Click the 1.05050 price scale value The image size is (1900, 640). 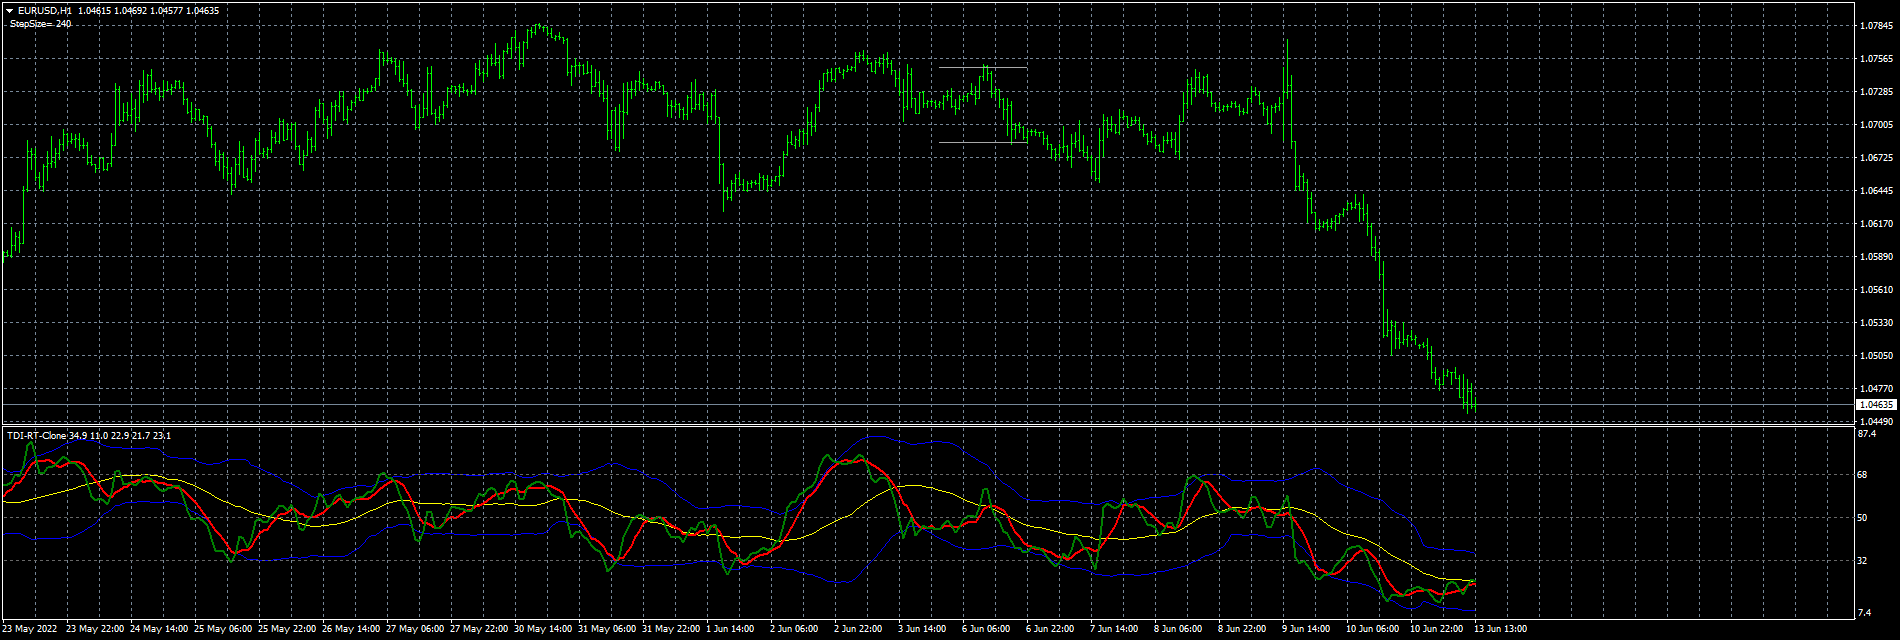click(x=1877, y=356)
